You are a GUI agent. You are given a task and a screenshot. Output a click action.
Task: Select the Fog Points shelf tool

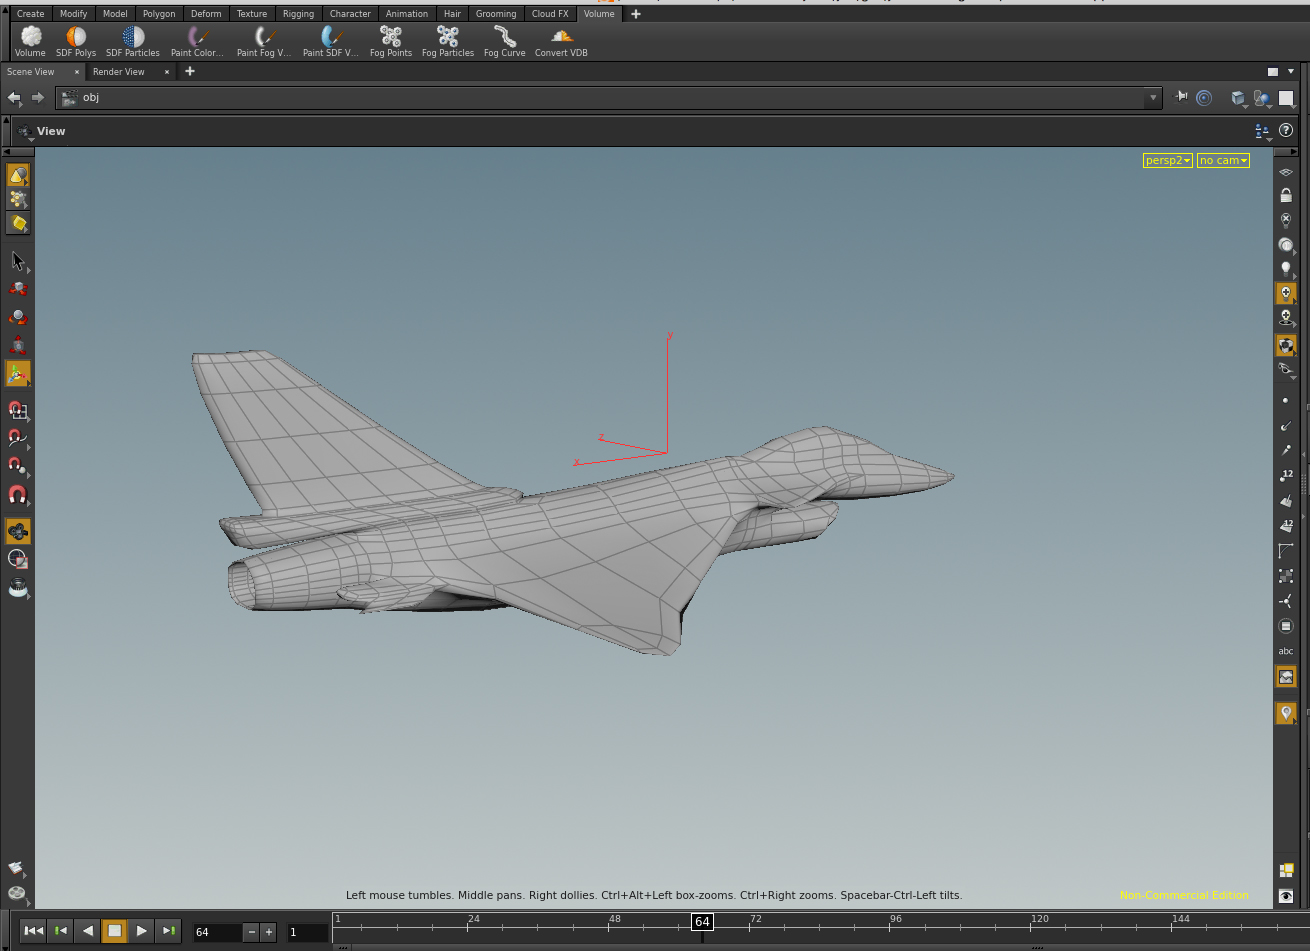390,40
